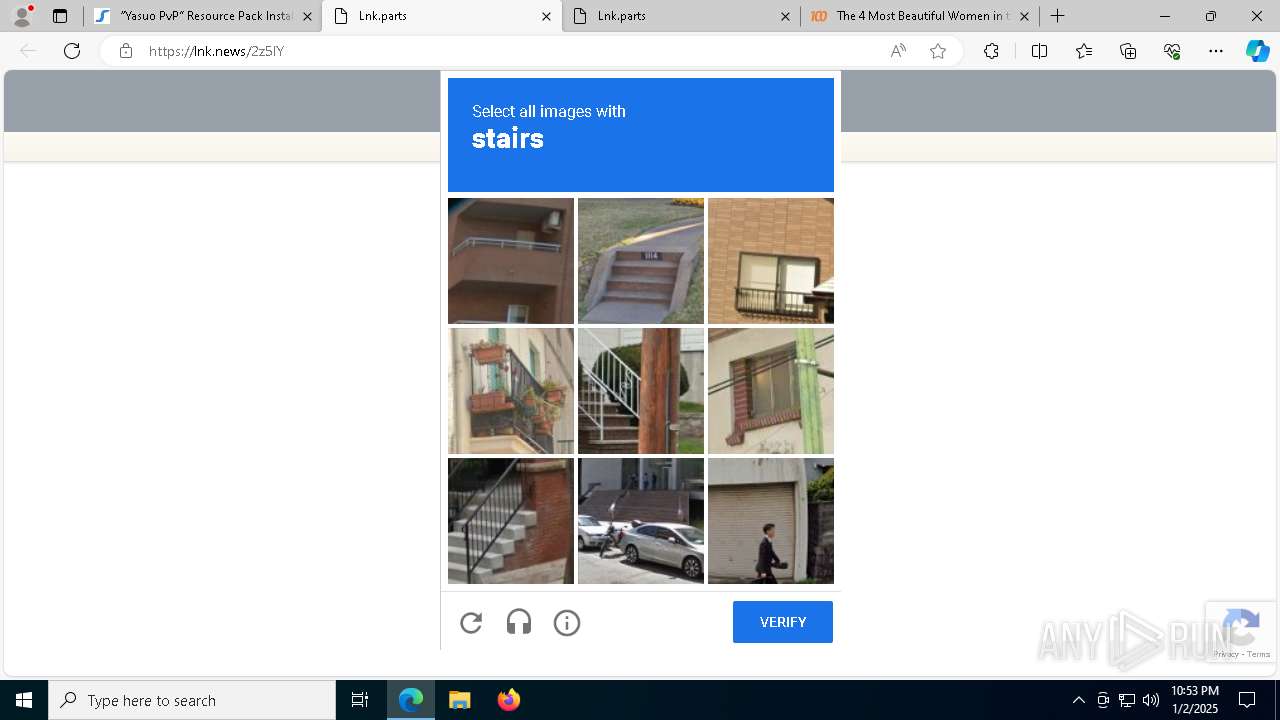Switch to the Yasuo PvP Resource Pack tab
This screenshot has height=720, width=1280.
200,16
